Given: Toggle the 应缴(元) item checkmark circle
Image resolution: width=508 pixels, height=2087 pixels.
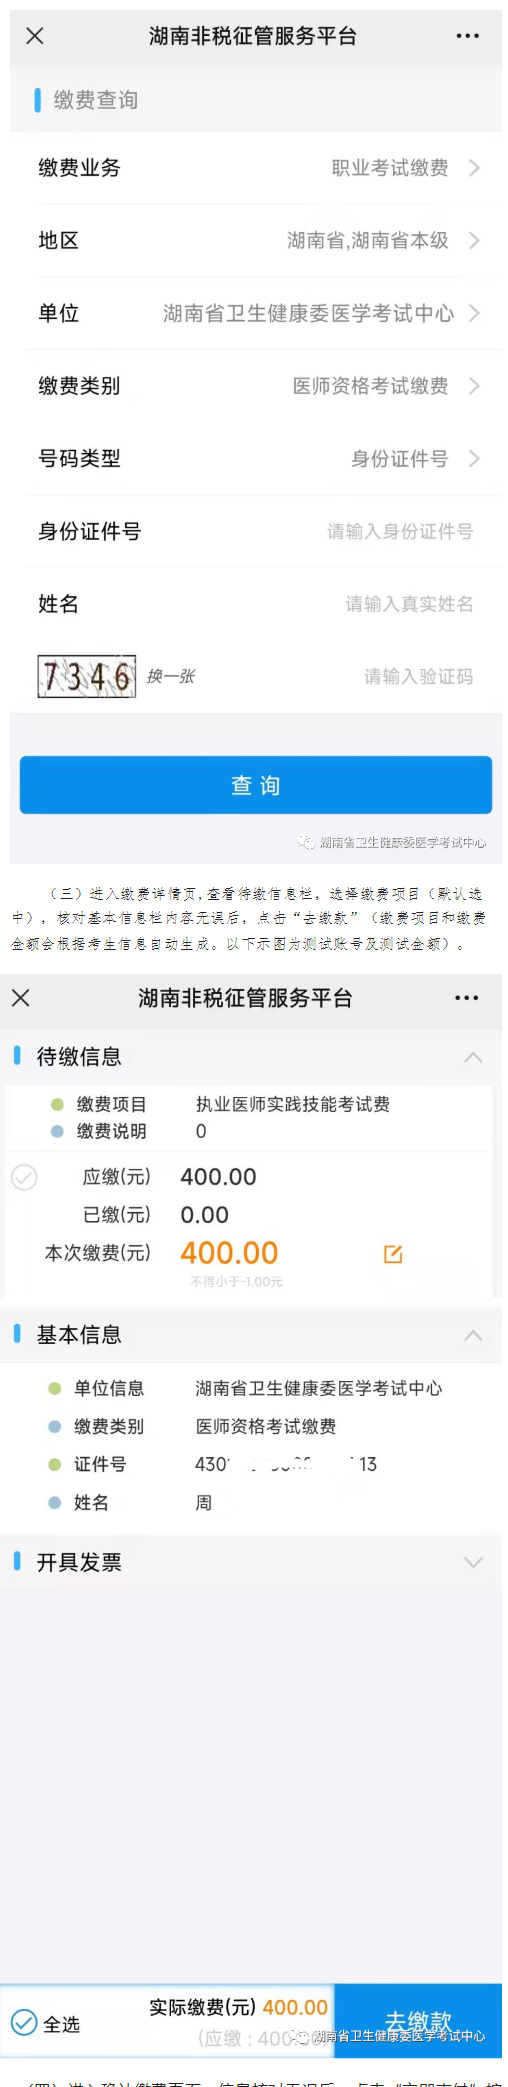Looking at the screenshot, I should click(x=24, y=1177).
